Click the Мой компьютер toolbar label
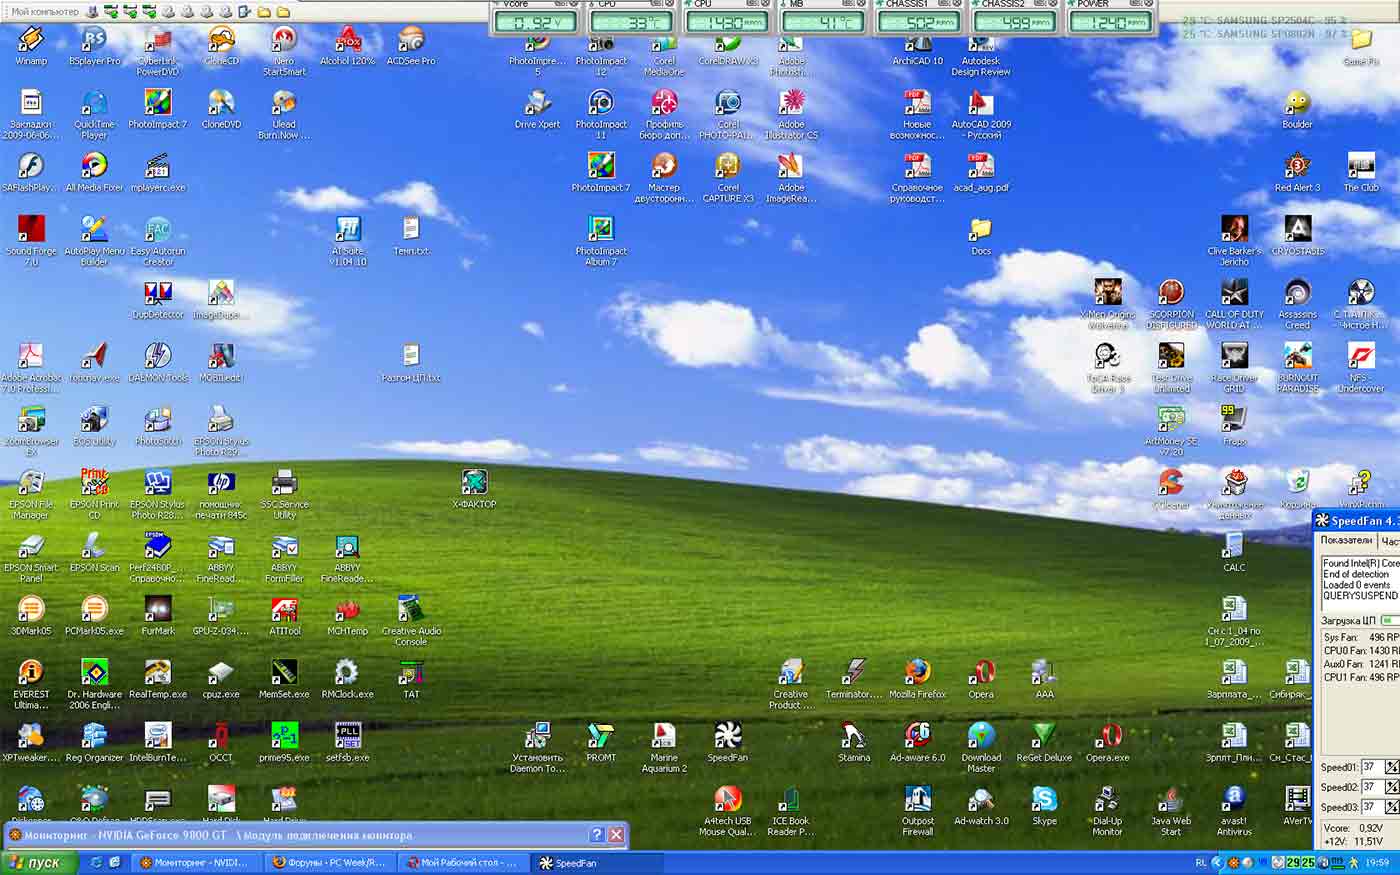The width and height of the screenshot is (1400, 875). [x=45, y=11]
